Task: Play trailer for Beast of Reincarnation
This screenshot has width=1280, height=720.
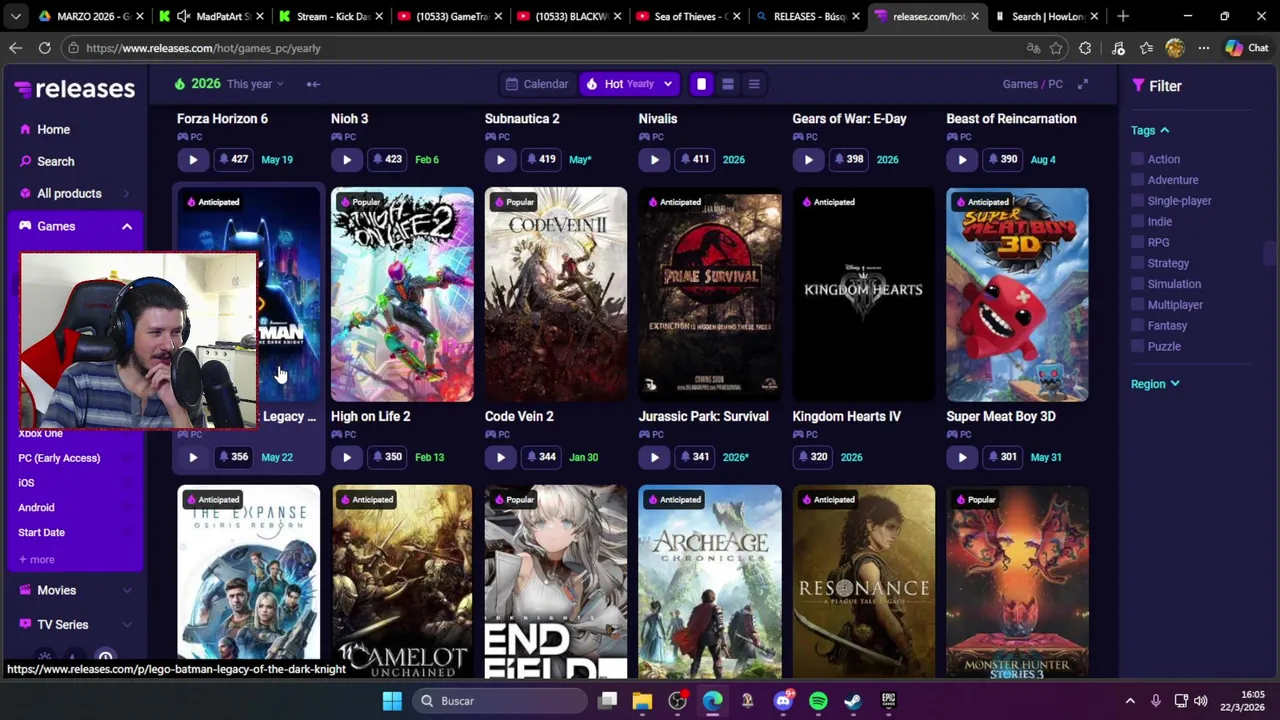Action: (962, 159)
